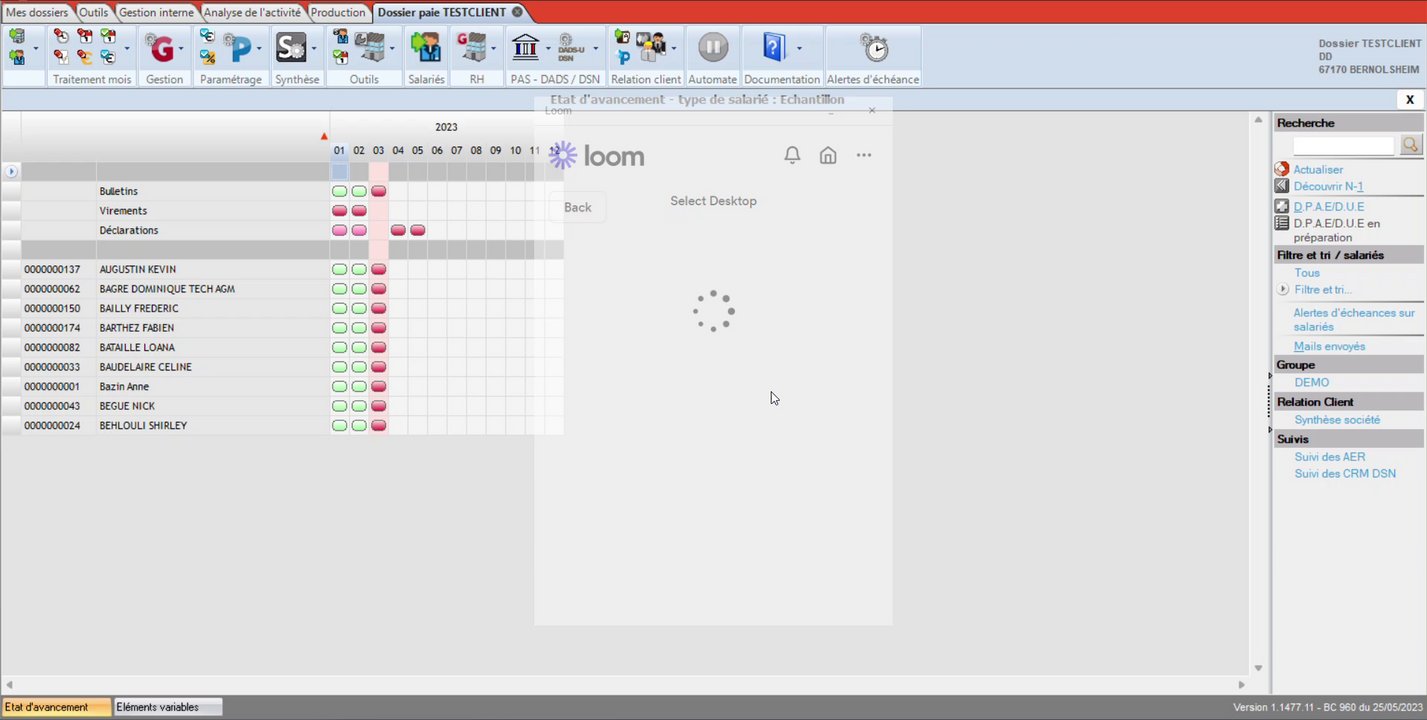Viewport: 1427px width, 720px height.
Task: Switch to the Outils top tab
Action: 93,12
